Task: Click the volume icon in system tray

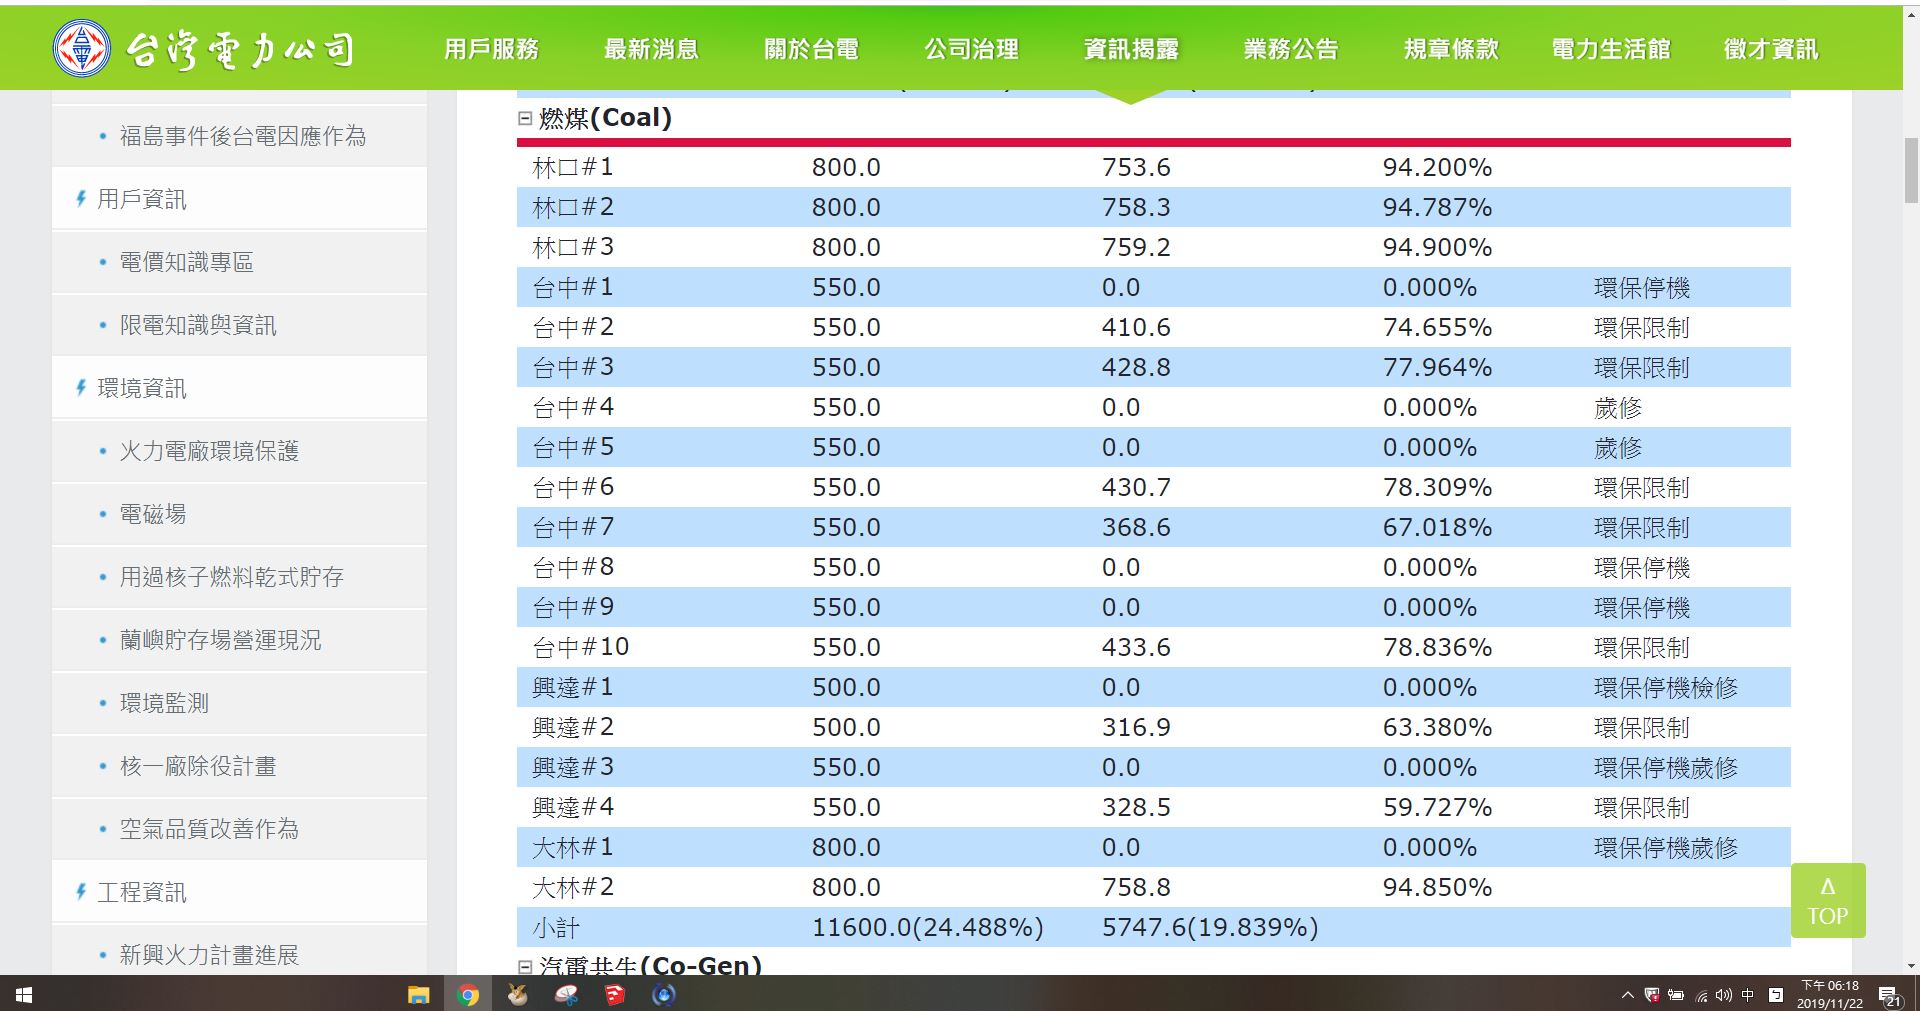Action: 1724,995
